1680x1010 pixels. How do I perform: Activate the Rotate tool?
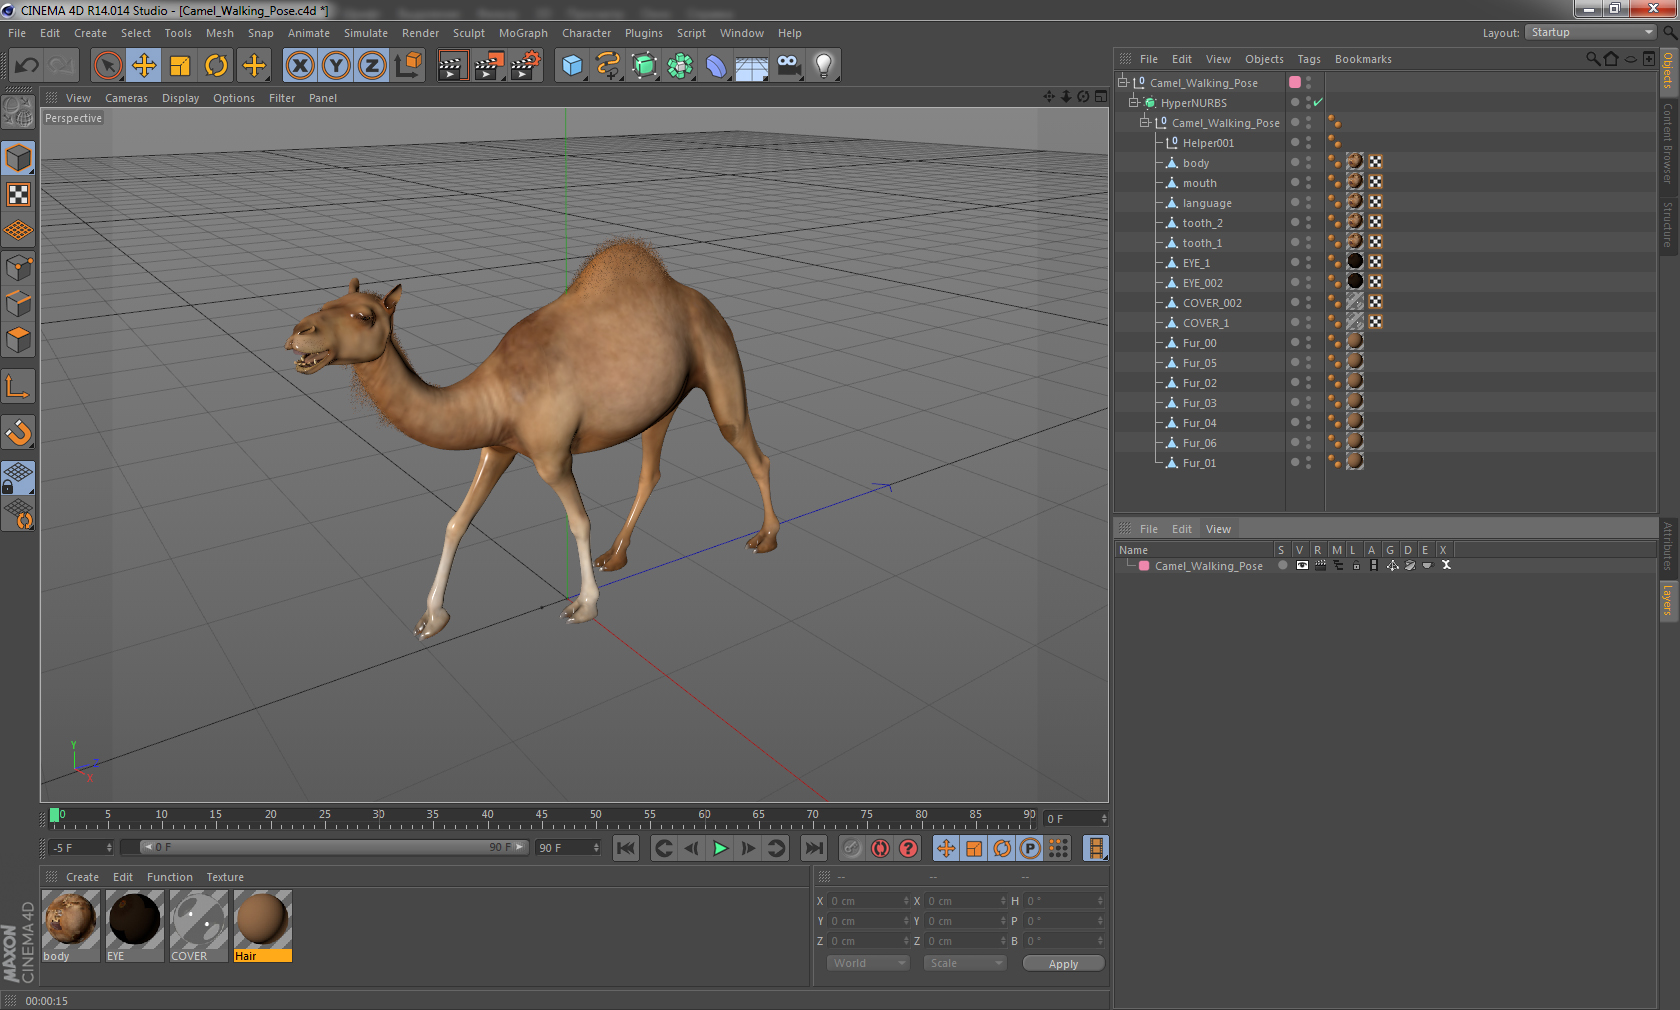[x=216, y=66]
